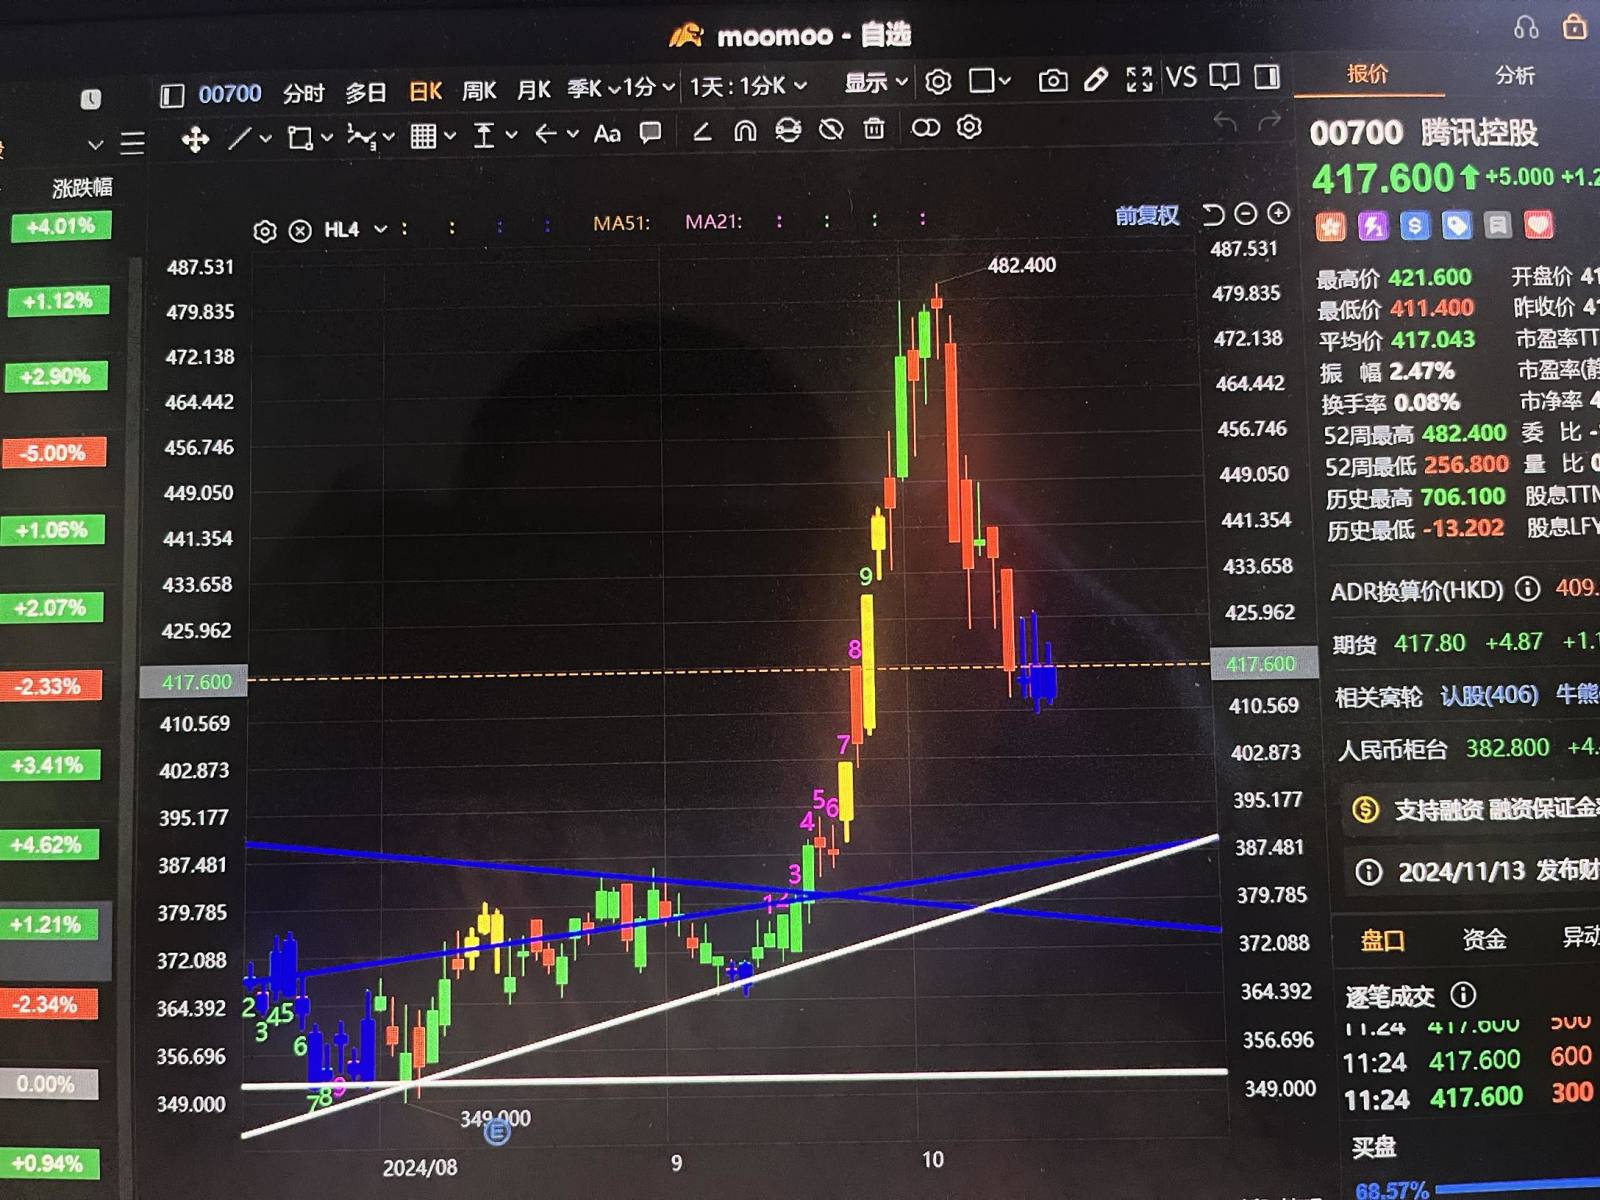Open headset customer support icon
This screenshot has height=1200, width=1600.
tap(1527, 28)
